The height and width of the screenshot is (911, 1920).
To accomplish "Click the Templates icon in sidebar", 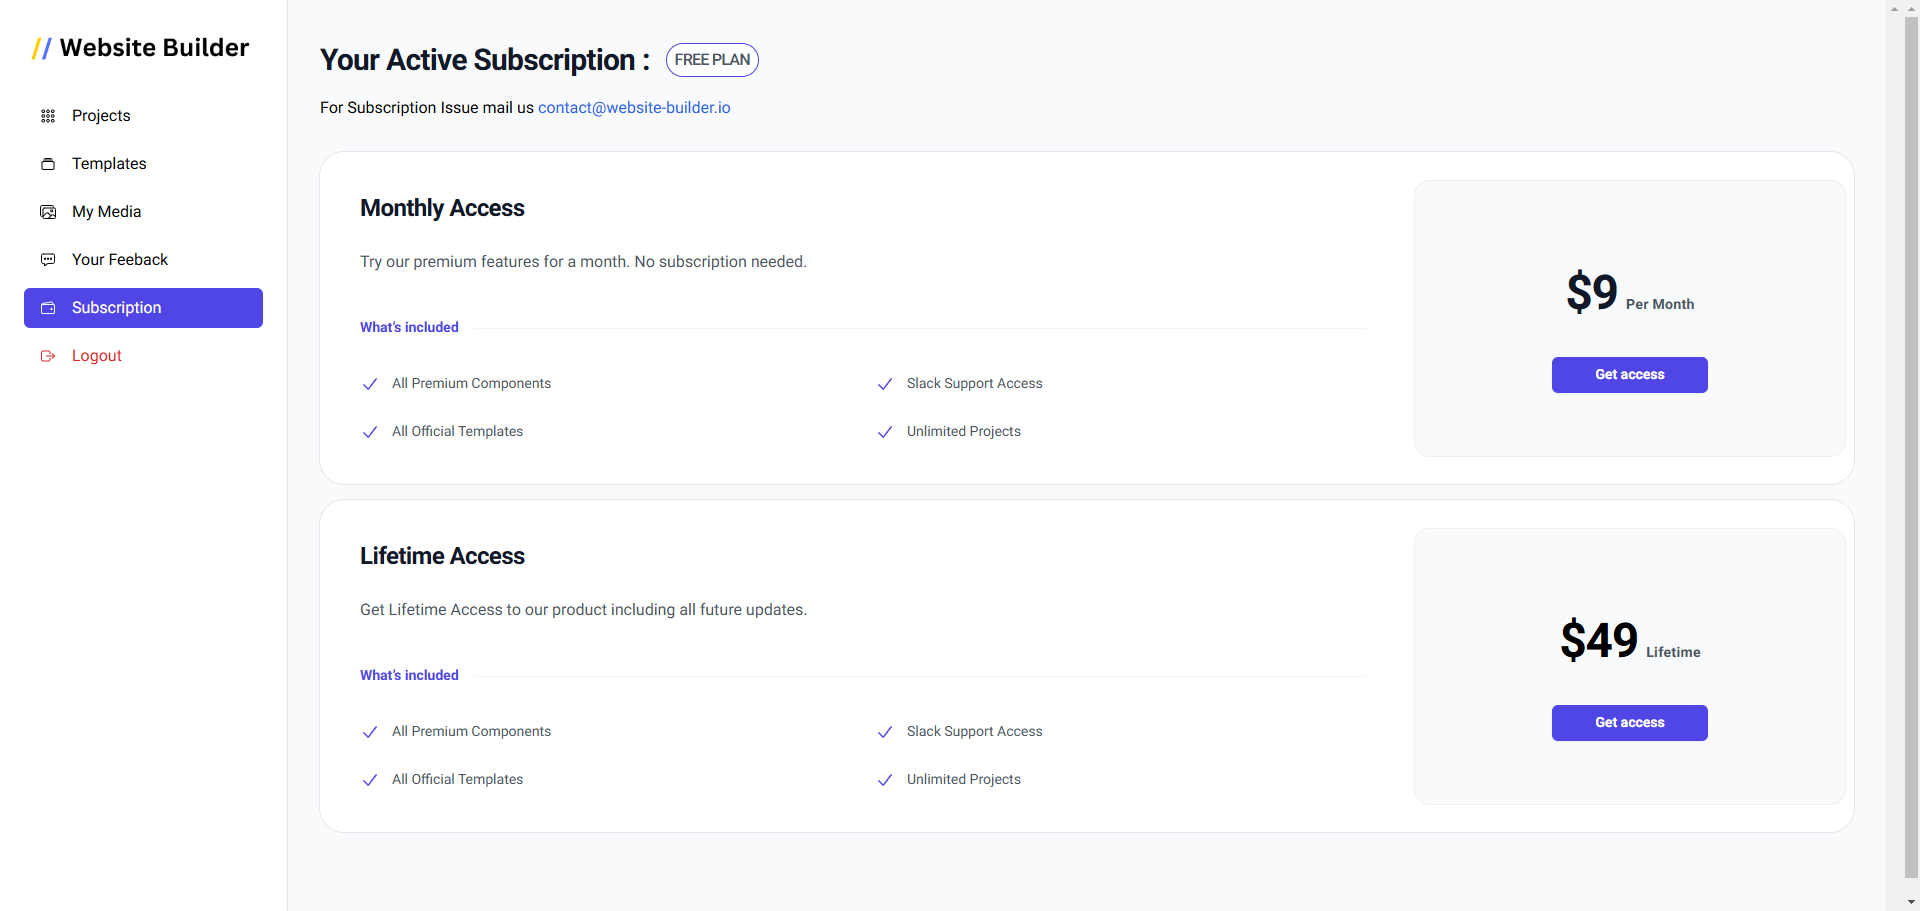I will click(x=48, y=164).
